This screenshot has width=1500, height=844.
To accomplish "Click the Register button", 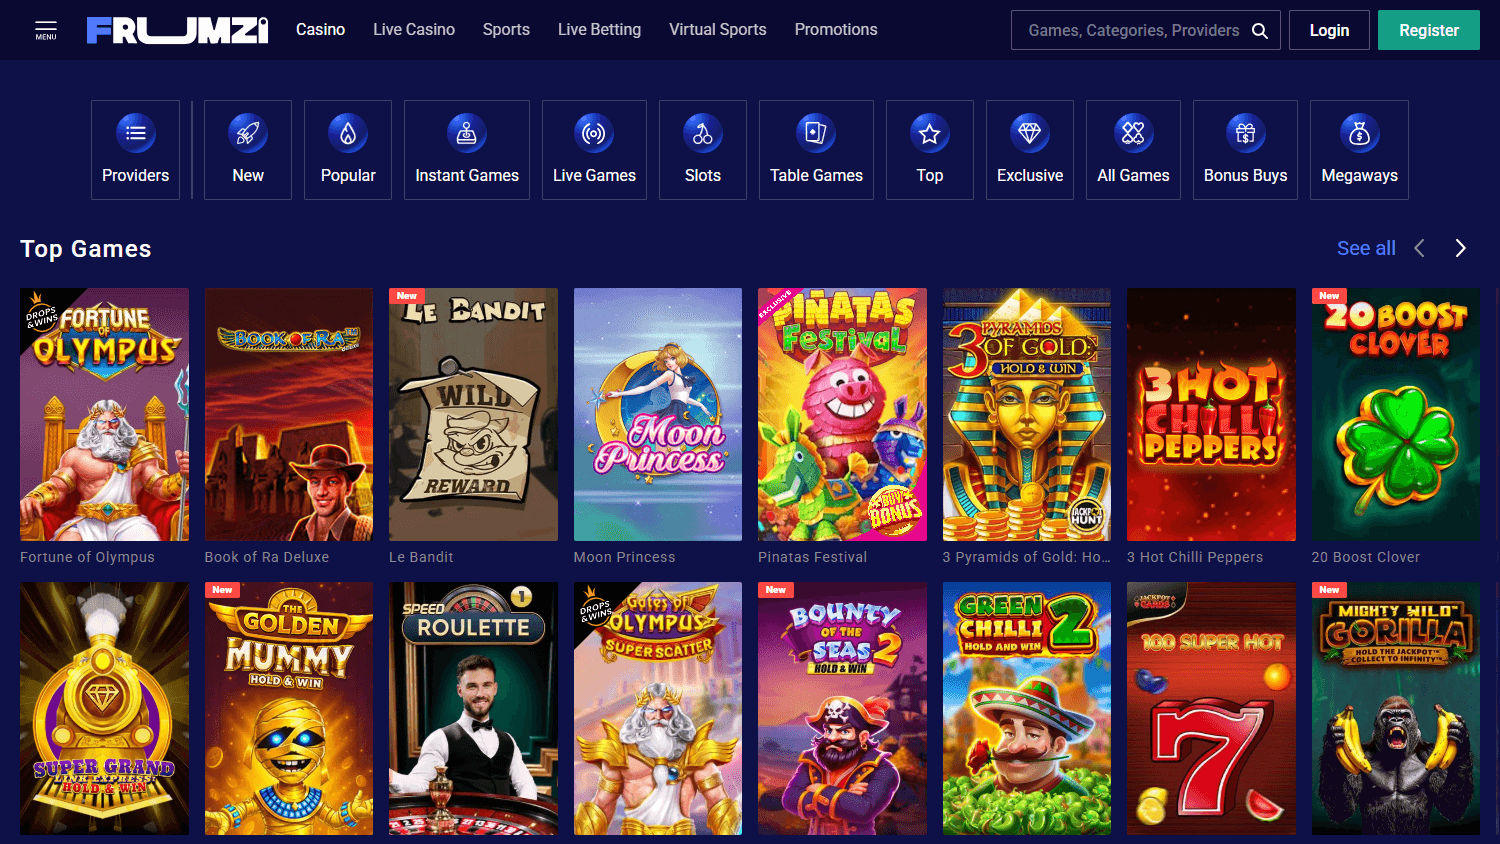I will tap(1428, 30).
